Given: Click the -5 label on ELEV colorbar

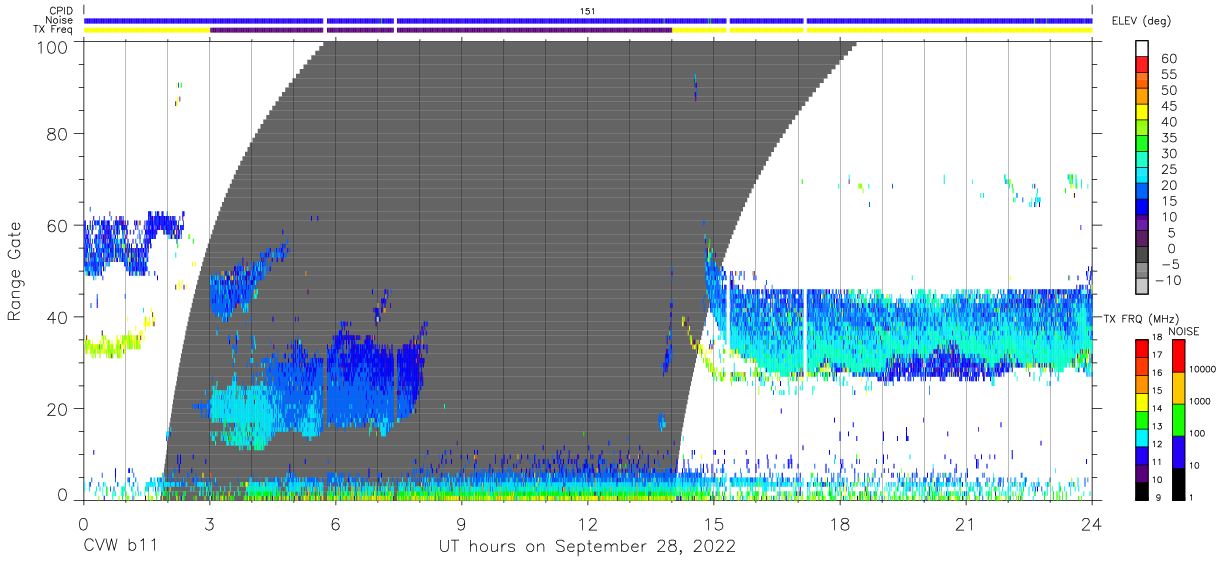Looking at the screenshot, I should click(x=1169, y=264).
